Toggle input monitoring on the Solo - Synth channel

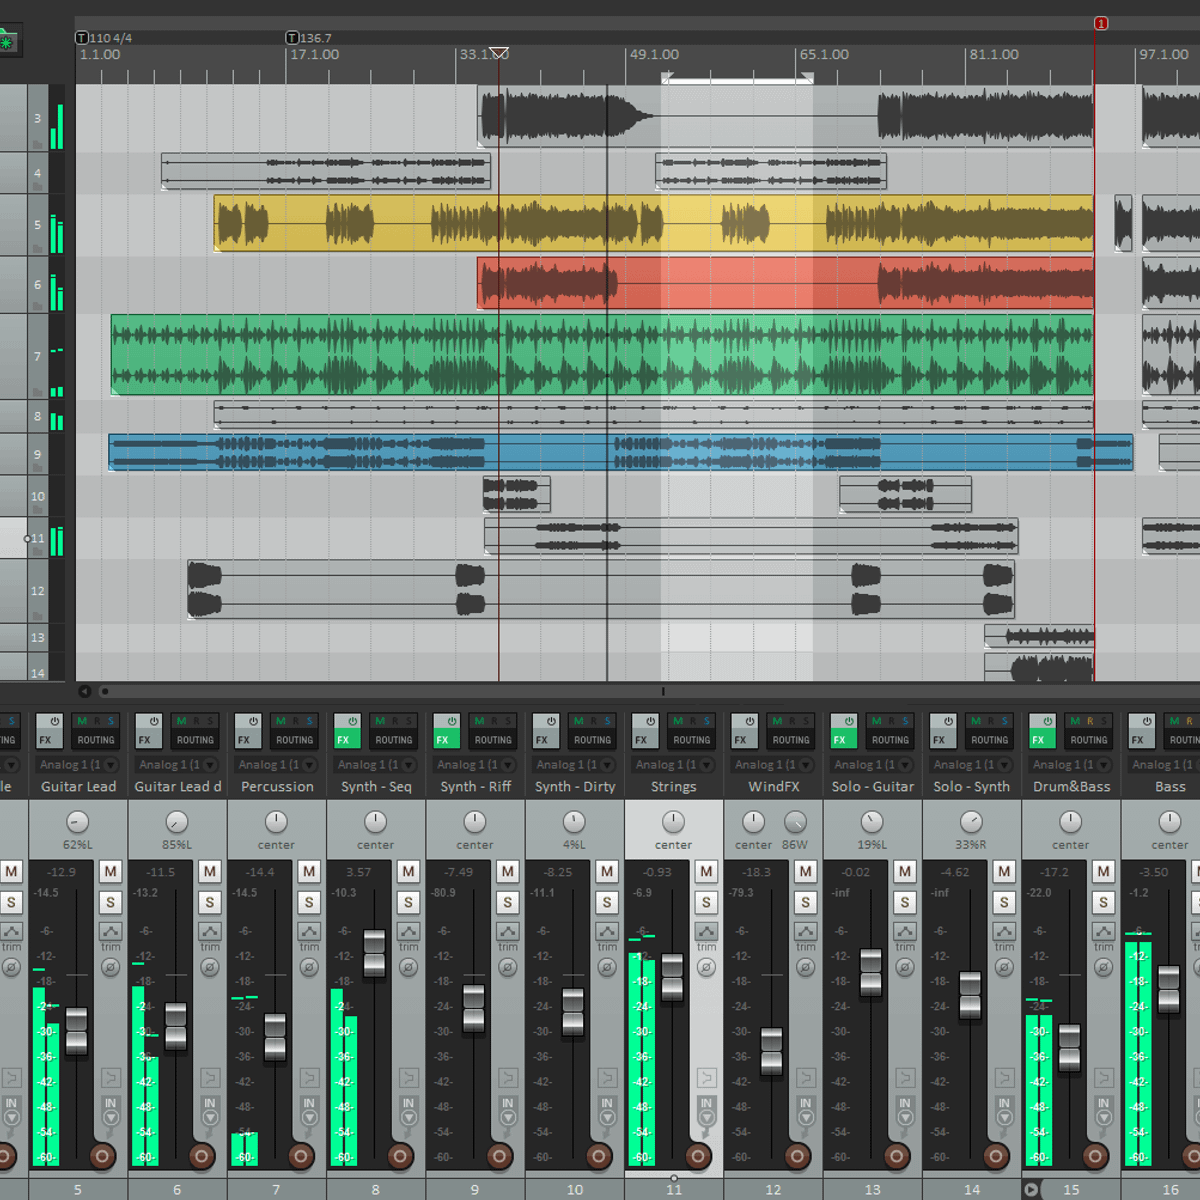click(x=1004, y=1110)
